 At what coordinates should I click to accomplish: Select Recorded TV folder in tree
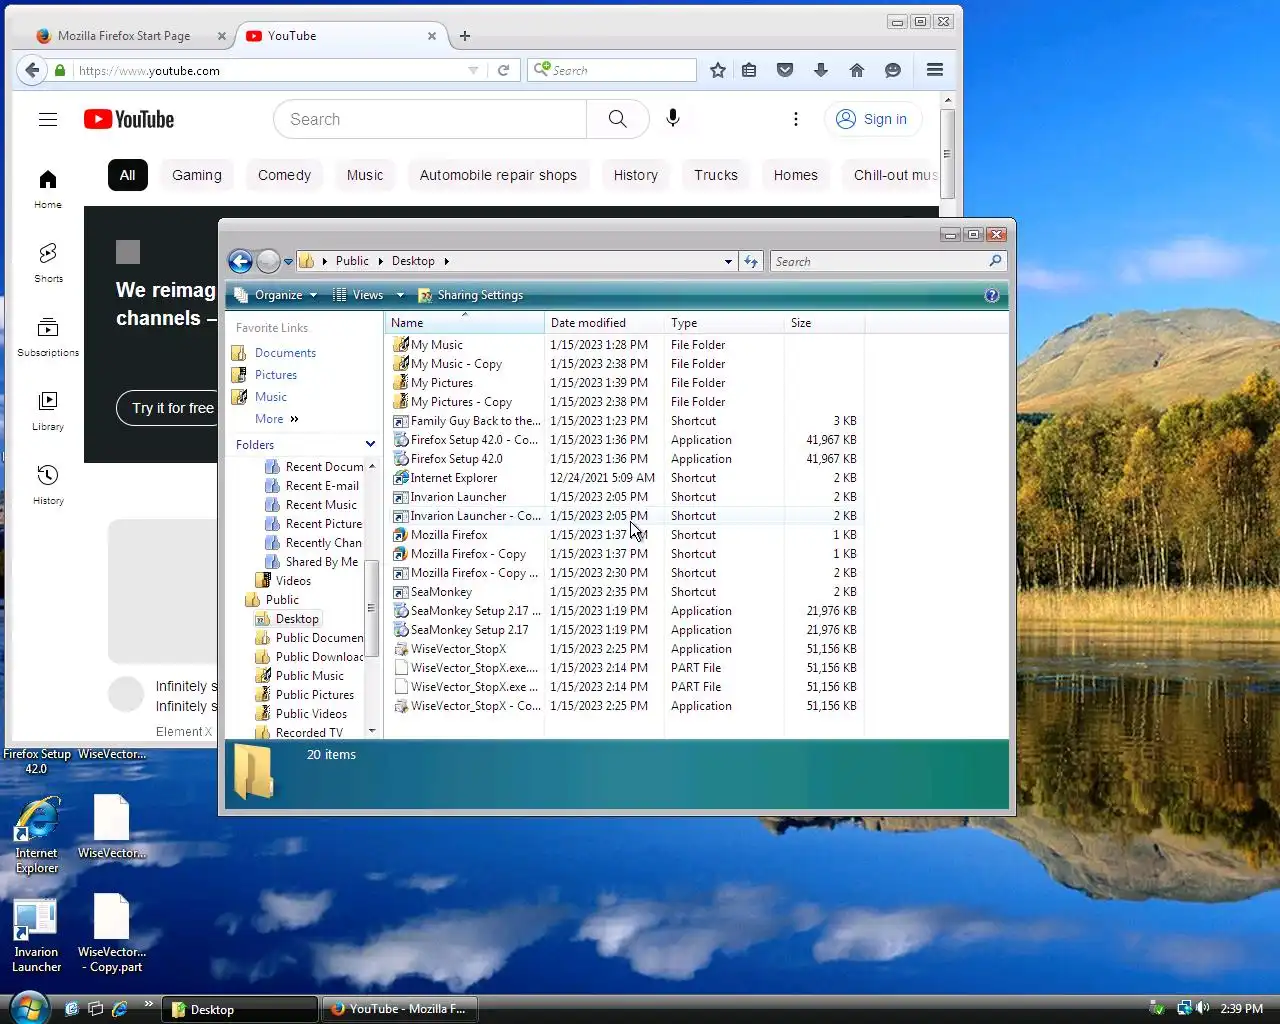pos(308,732)
